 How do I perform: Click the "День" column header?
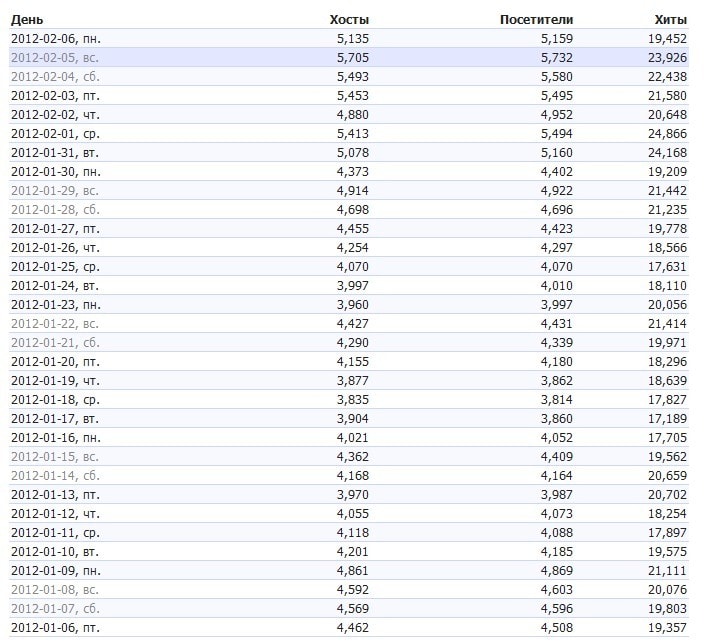click(x=25, y=19)
